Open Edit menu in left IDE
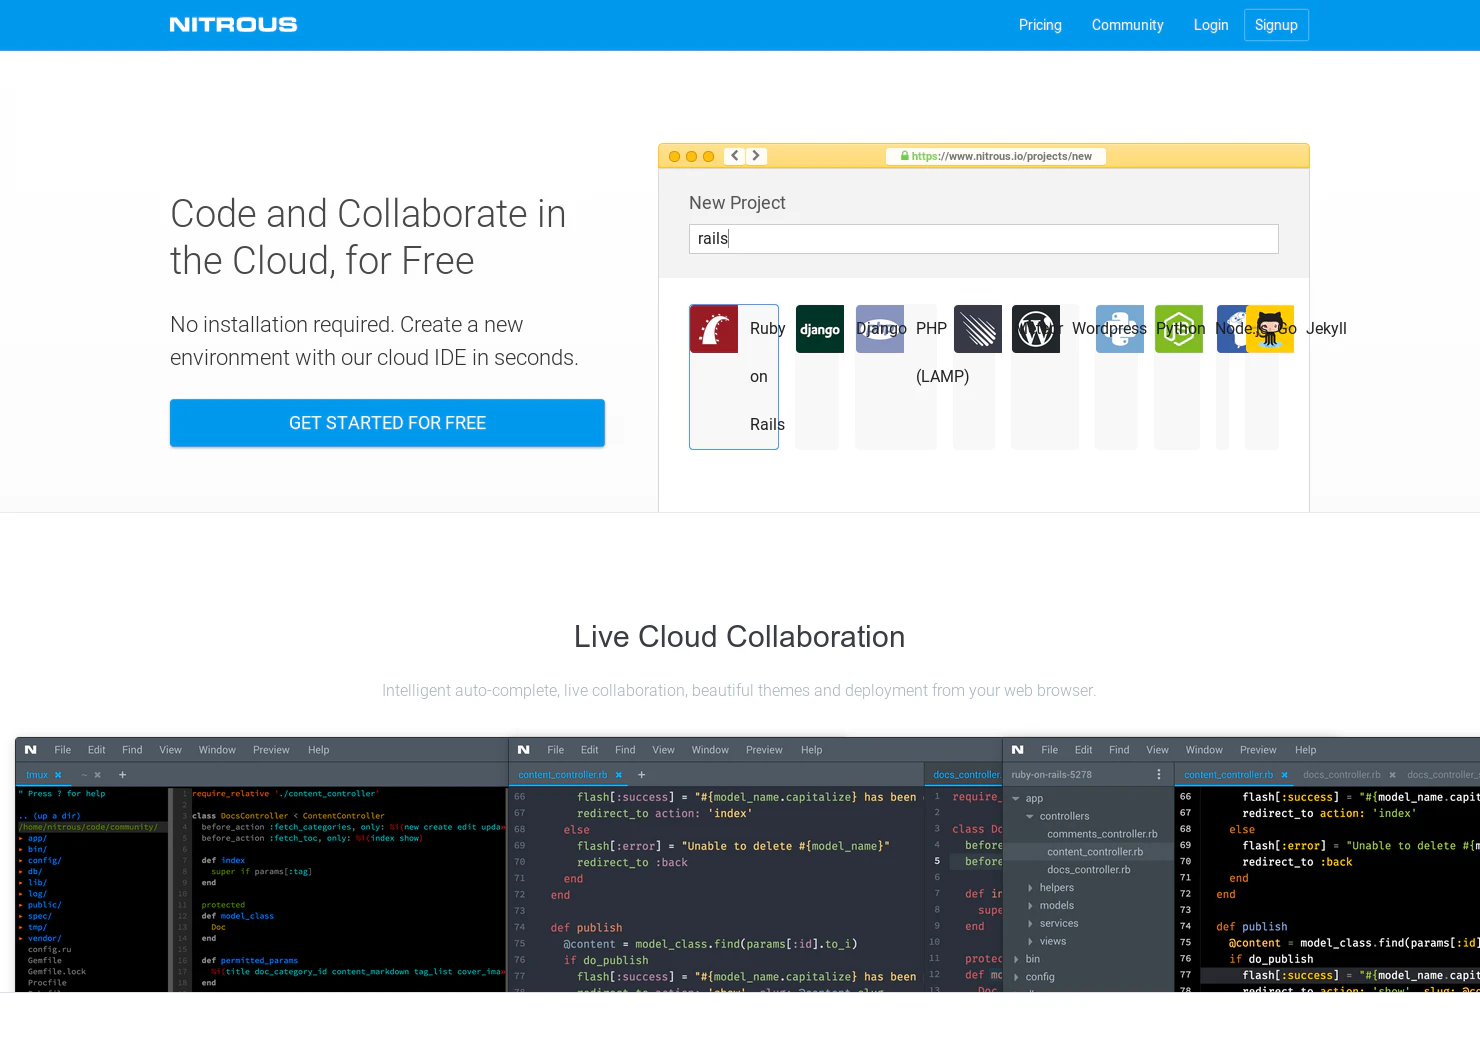 (96, 750)
